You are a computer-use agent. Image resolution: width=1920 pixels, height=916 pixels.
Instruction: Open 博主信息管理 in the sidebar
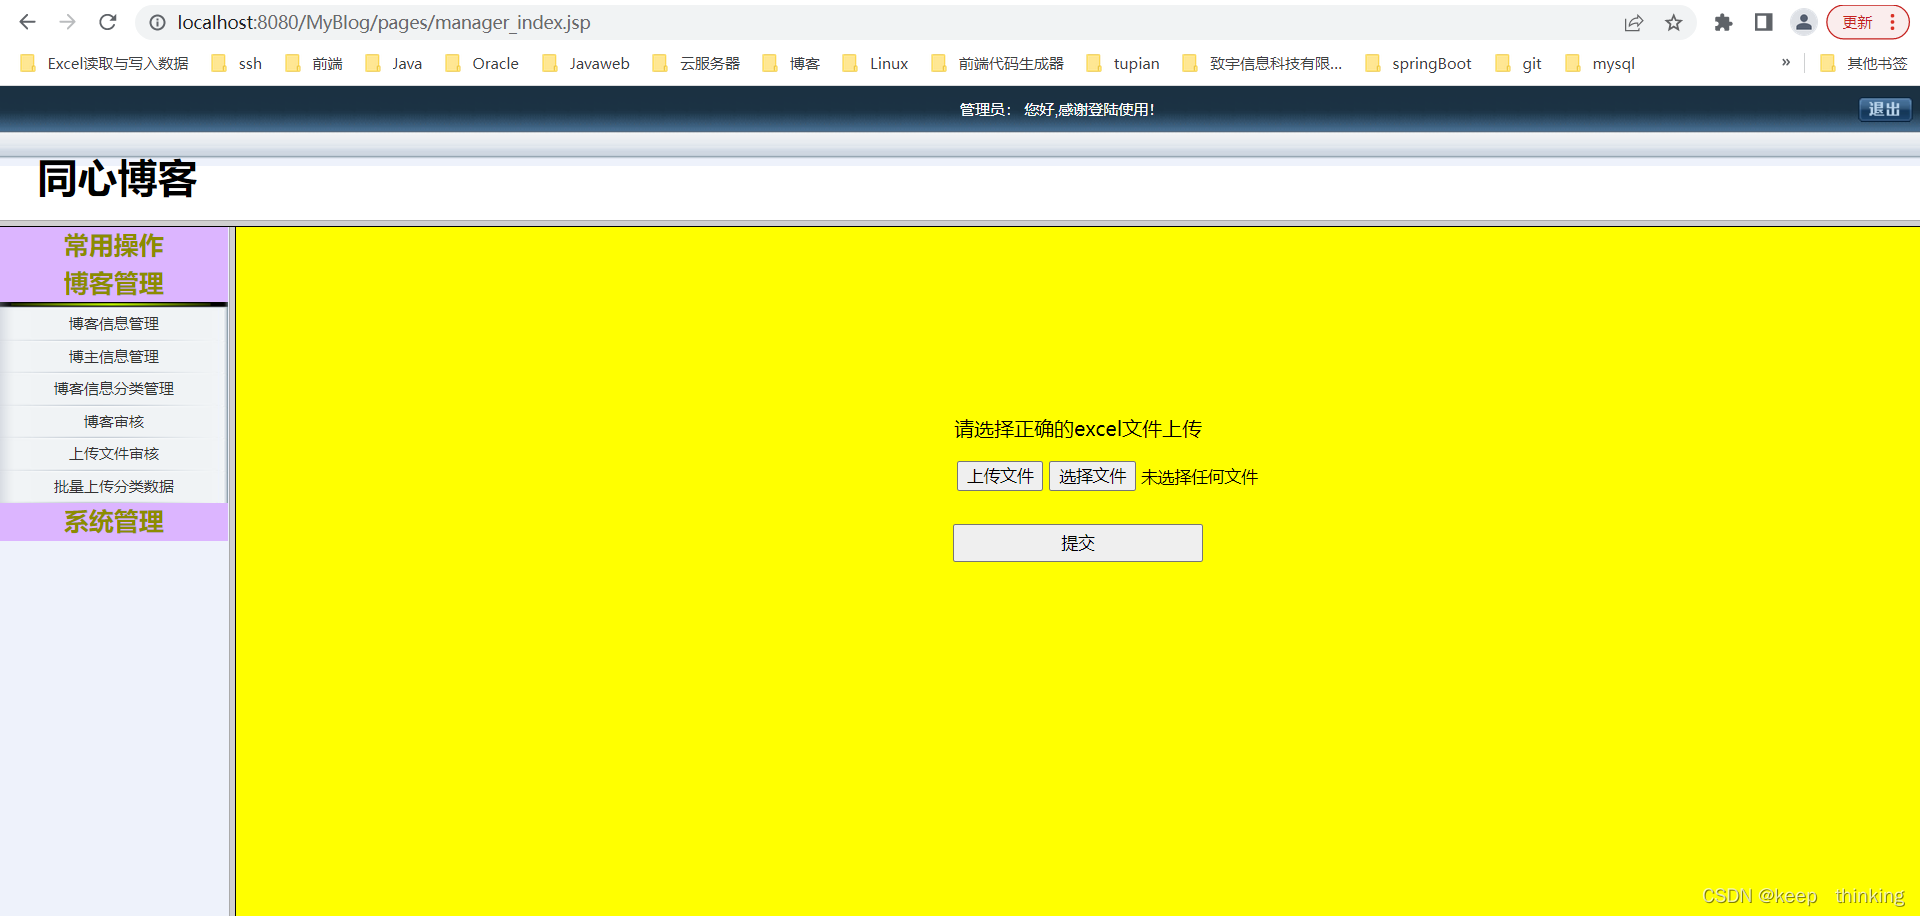[x=114, y=357]
